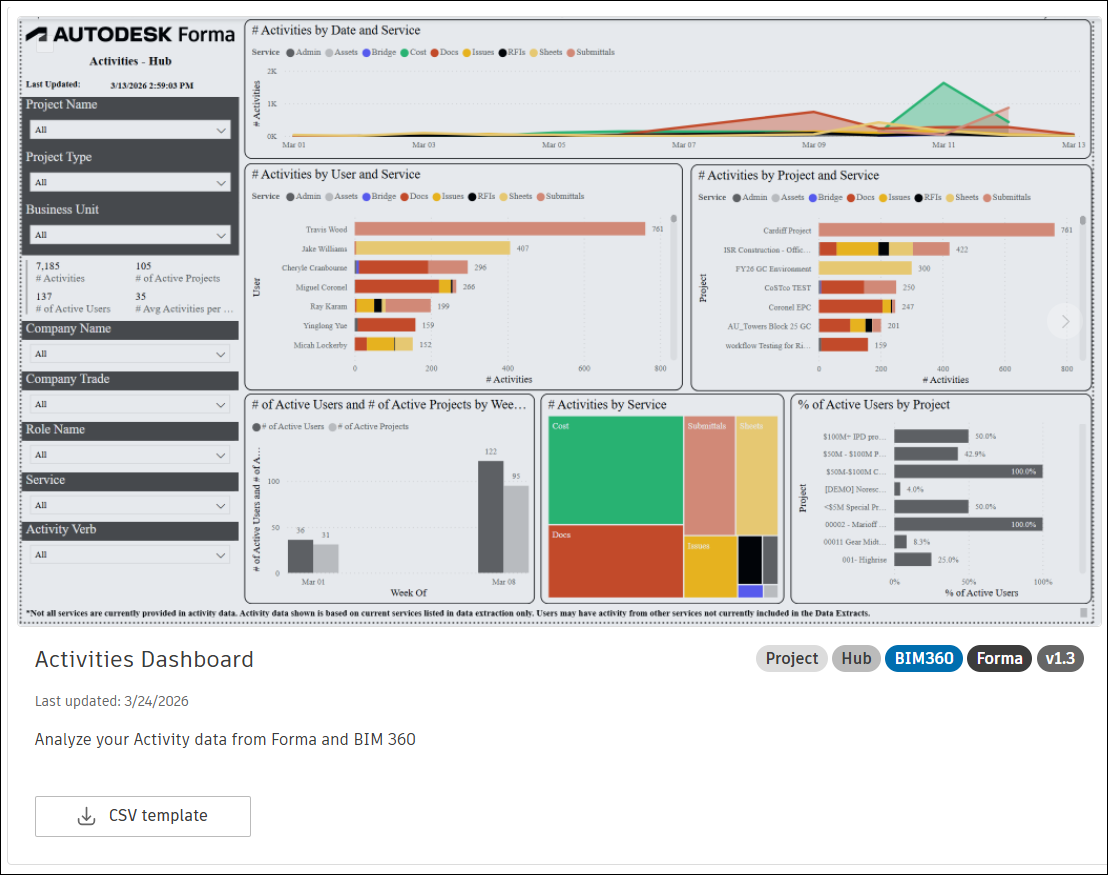Open the Activity Verb dropdown
The width and height of the screenshot is (1108, 875).
(x=130, y=555)
